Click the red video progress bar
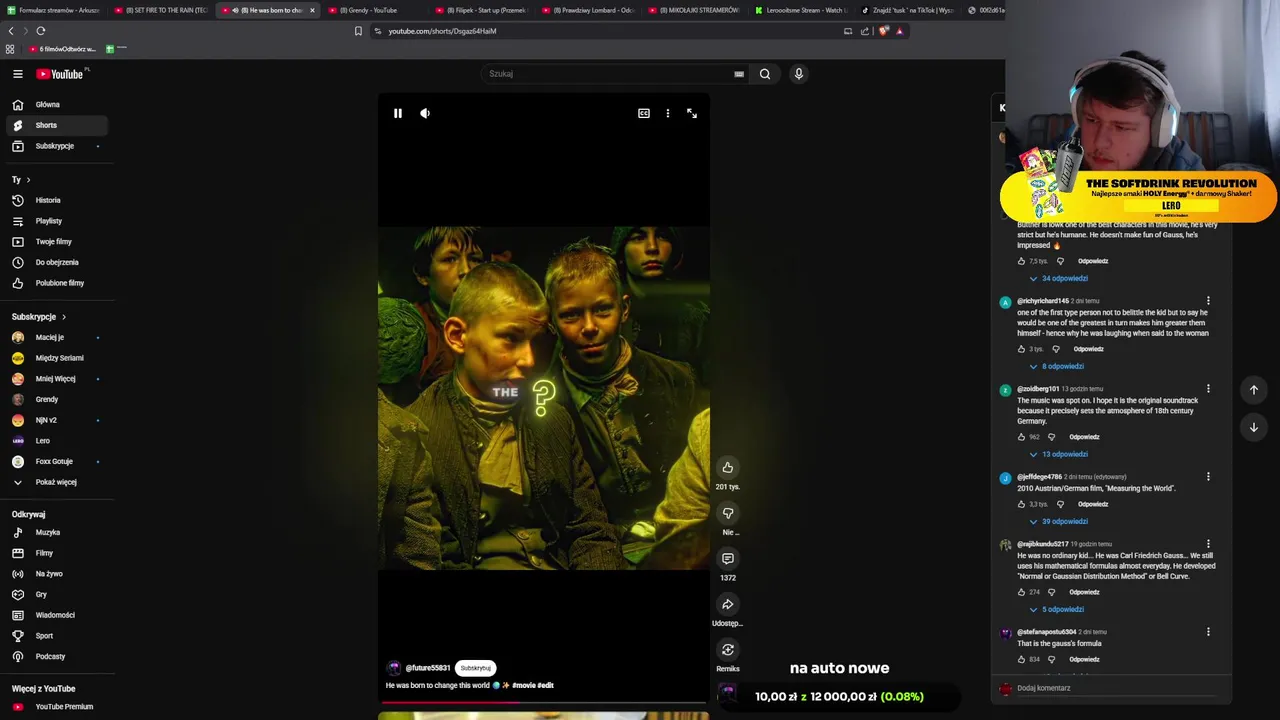 click(544, 703)
